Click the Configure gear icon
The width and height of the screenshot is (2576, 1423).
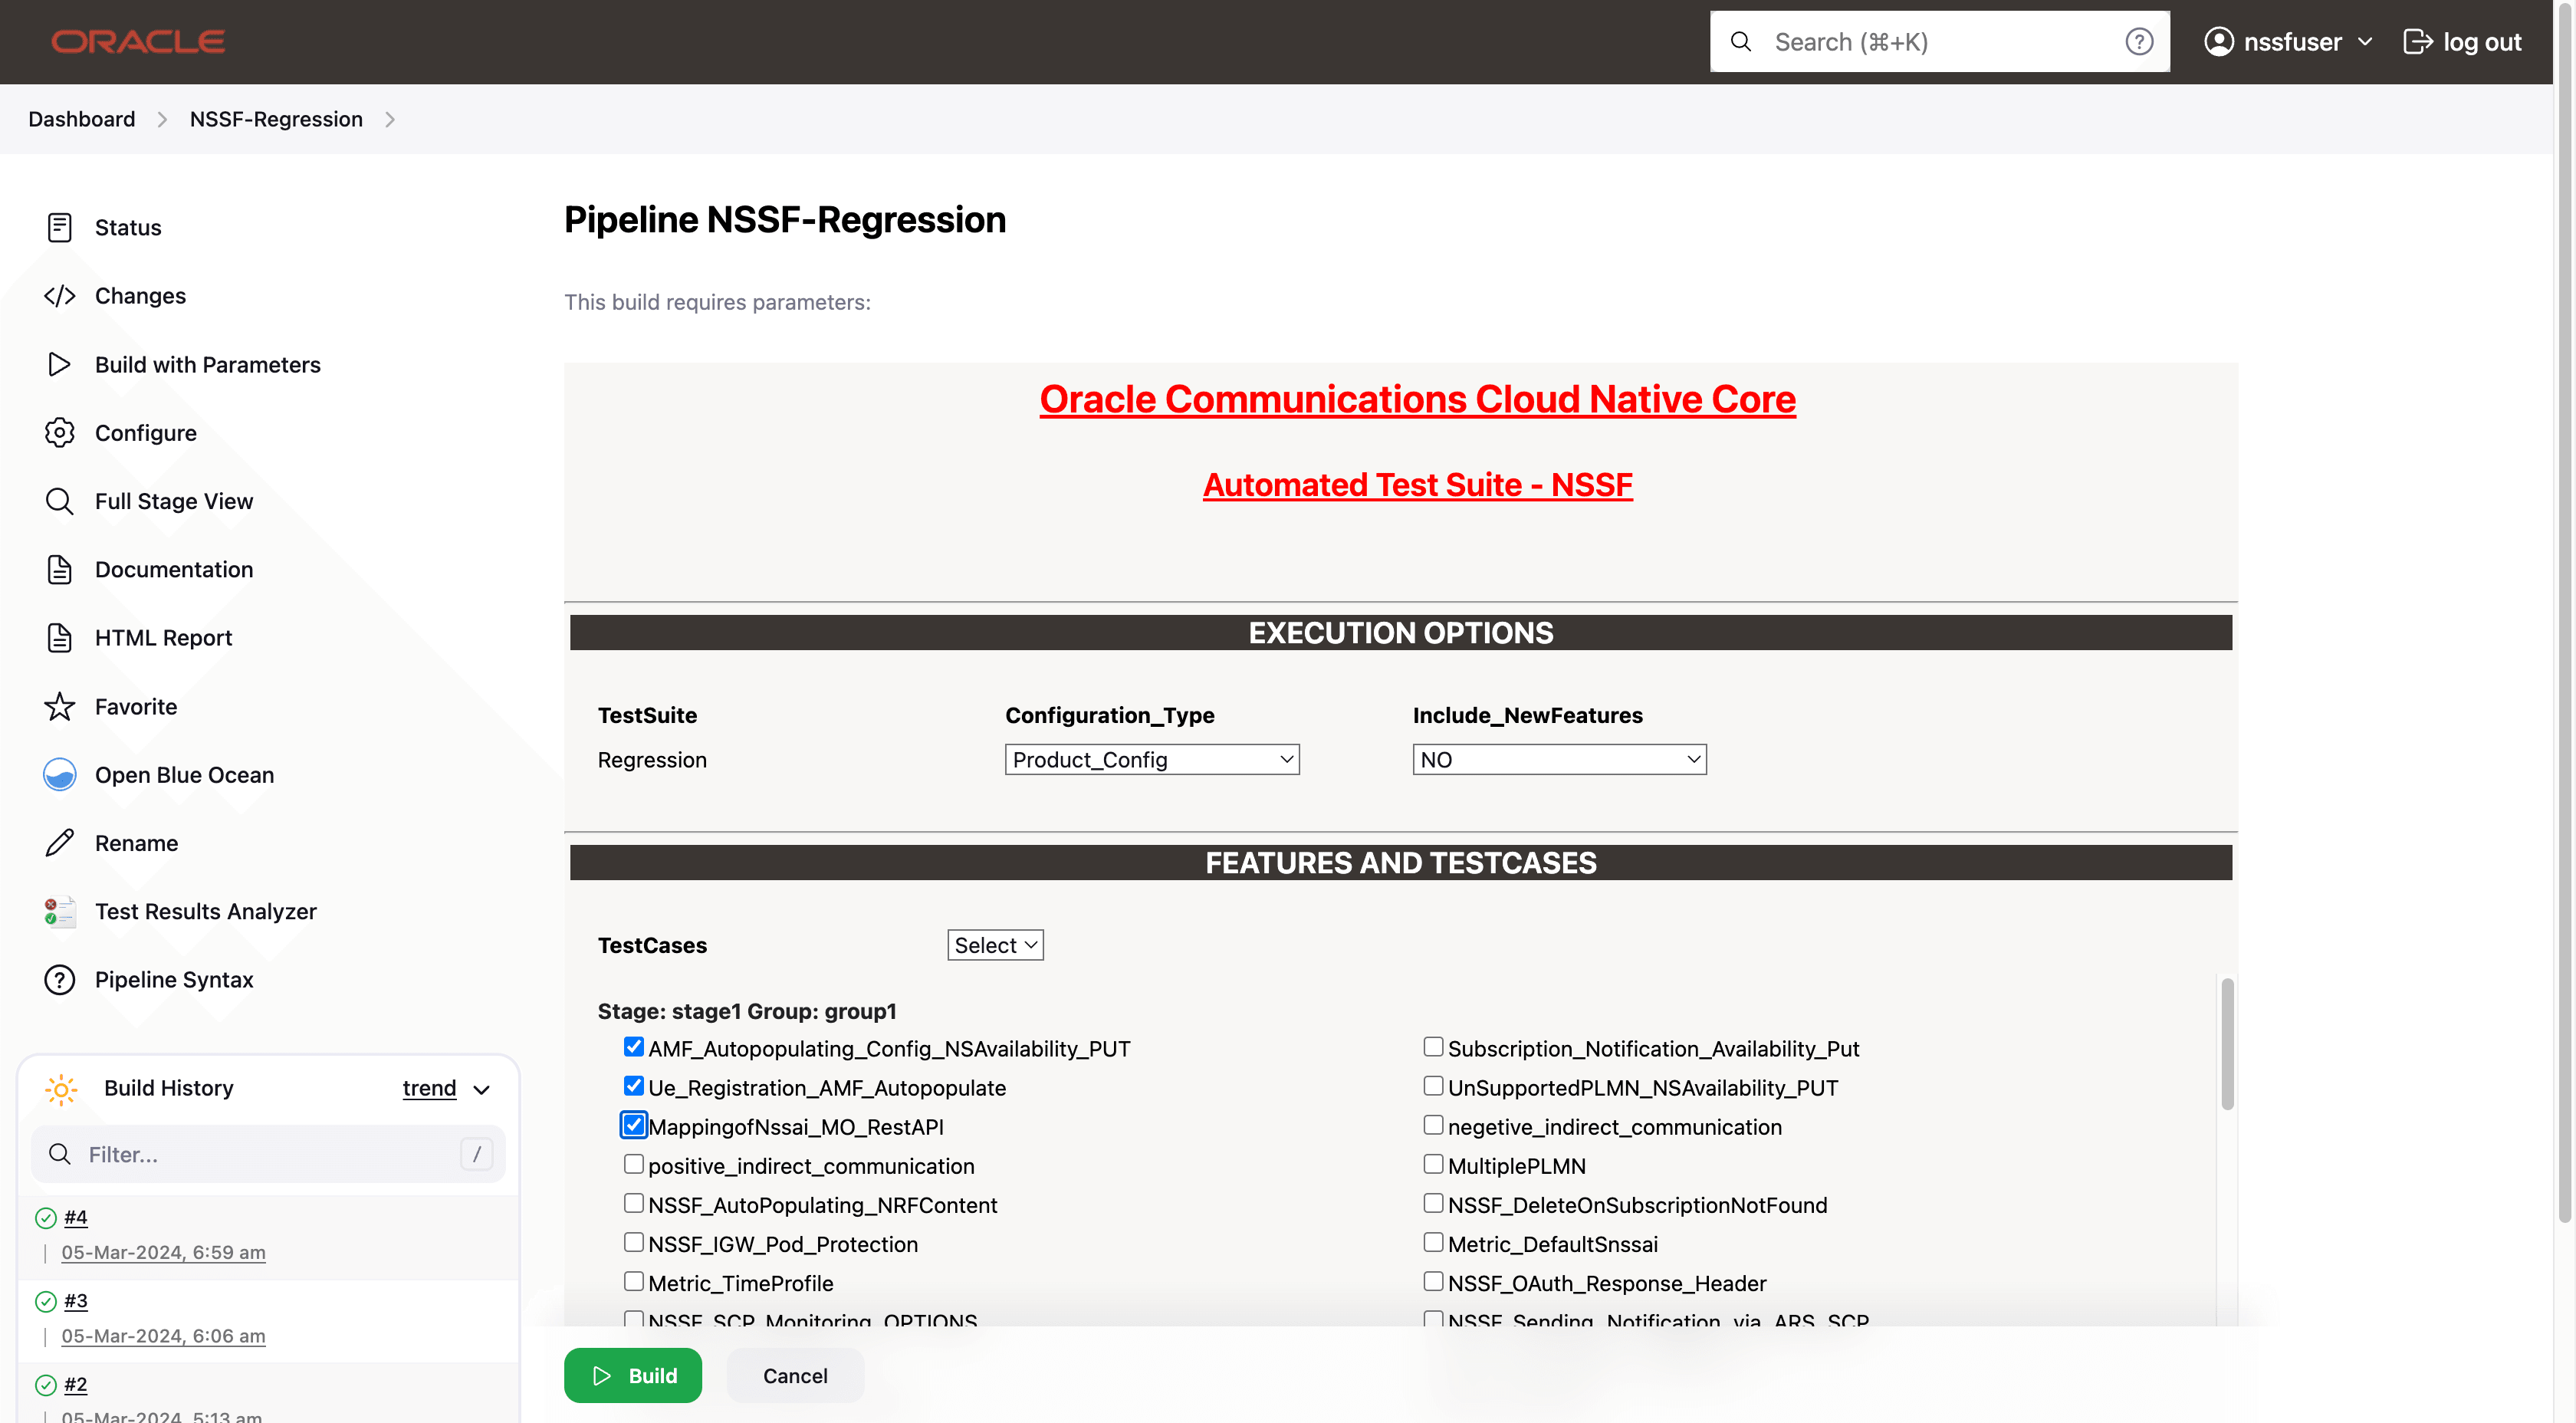coord(59,432)
